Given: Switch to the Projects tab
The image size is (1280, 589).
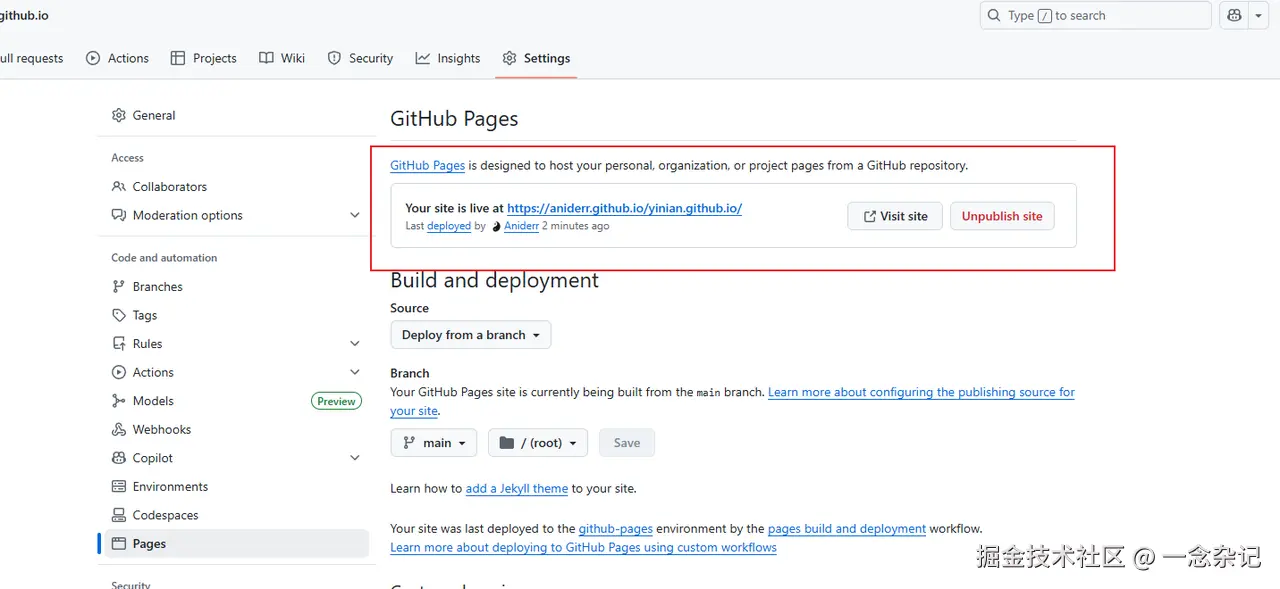Looking at the screenshot, I should 204,58.
